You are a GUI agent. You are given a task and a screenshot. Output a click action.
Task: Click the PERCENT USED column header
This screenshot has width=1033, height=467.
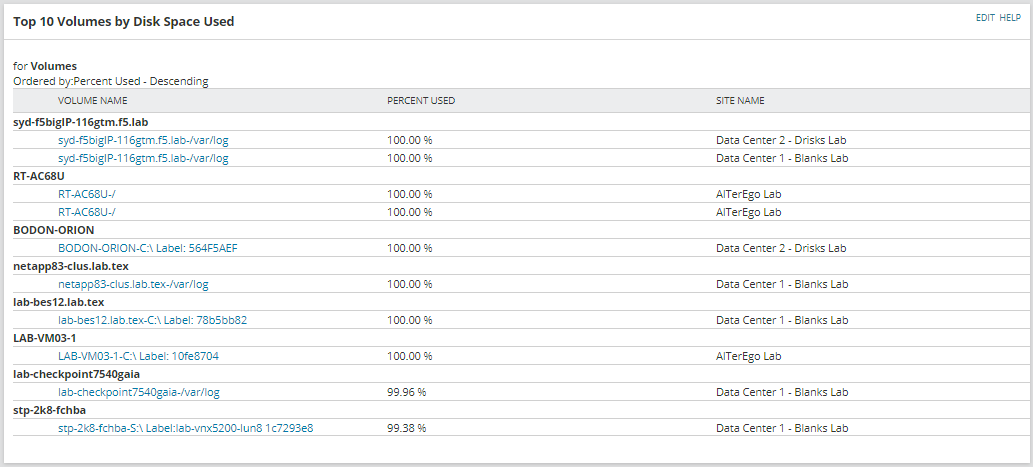coord(421,101)
